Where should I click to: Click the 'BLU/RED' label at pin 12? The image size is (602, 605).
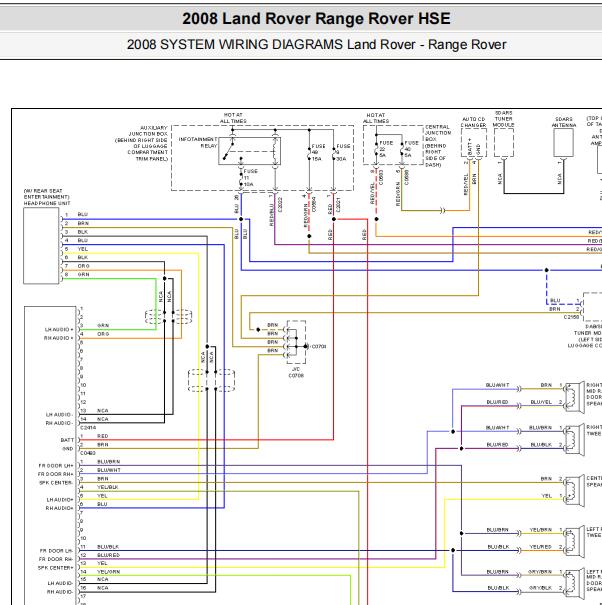pos(108,555)
